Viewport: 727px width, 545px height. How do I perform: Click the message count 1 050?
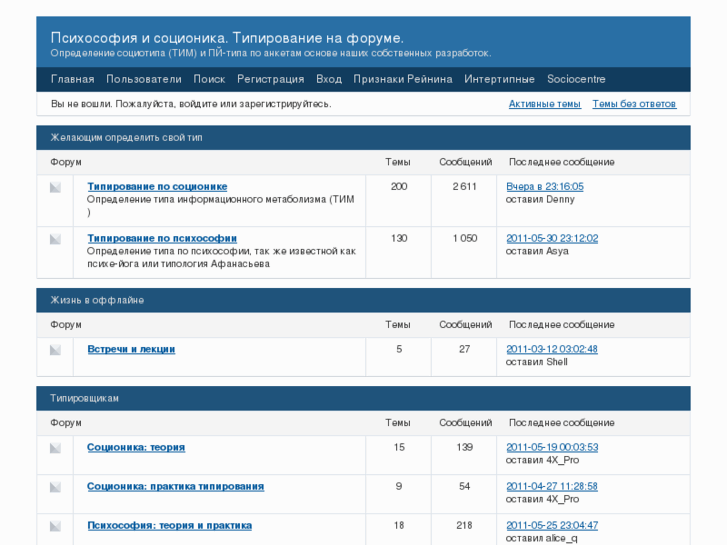pyautogui.click(x=465, y=238)
